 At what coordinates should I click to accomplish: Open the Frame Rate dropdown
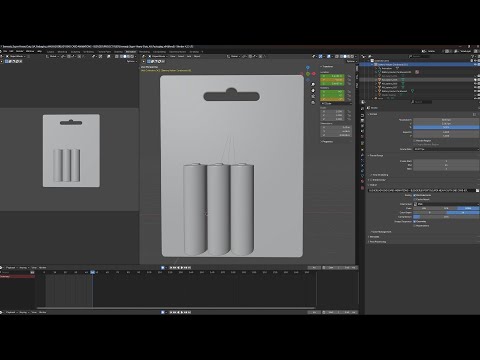[446, 149]
